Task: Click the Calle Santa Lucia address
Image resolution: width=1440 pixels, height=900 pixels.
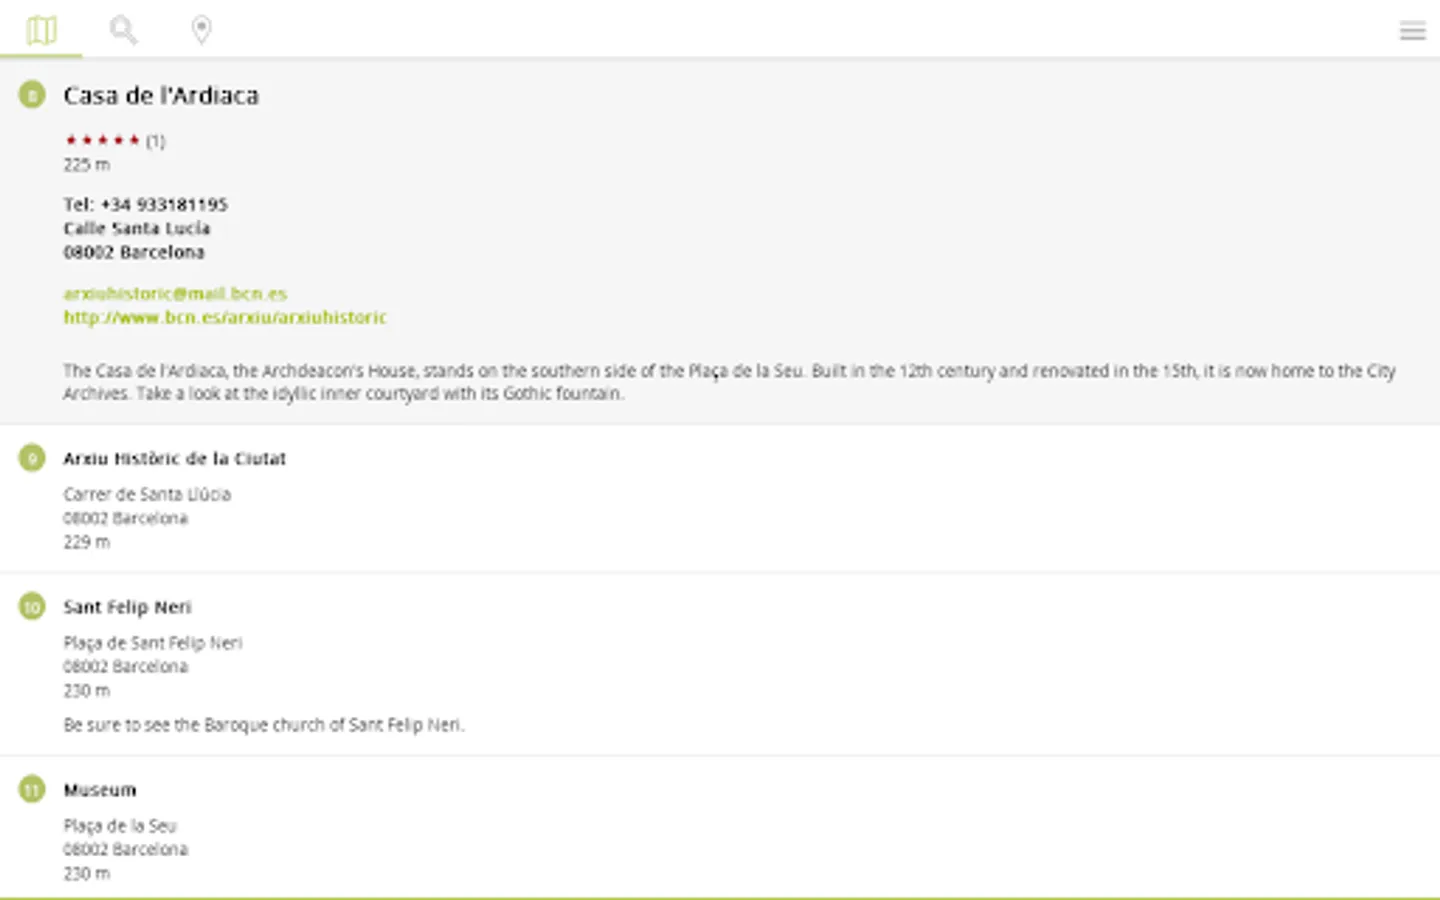Action: [137, 228]
